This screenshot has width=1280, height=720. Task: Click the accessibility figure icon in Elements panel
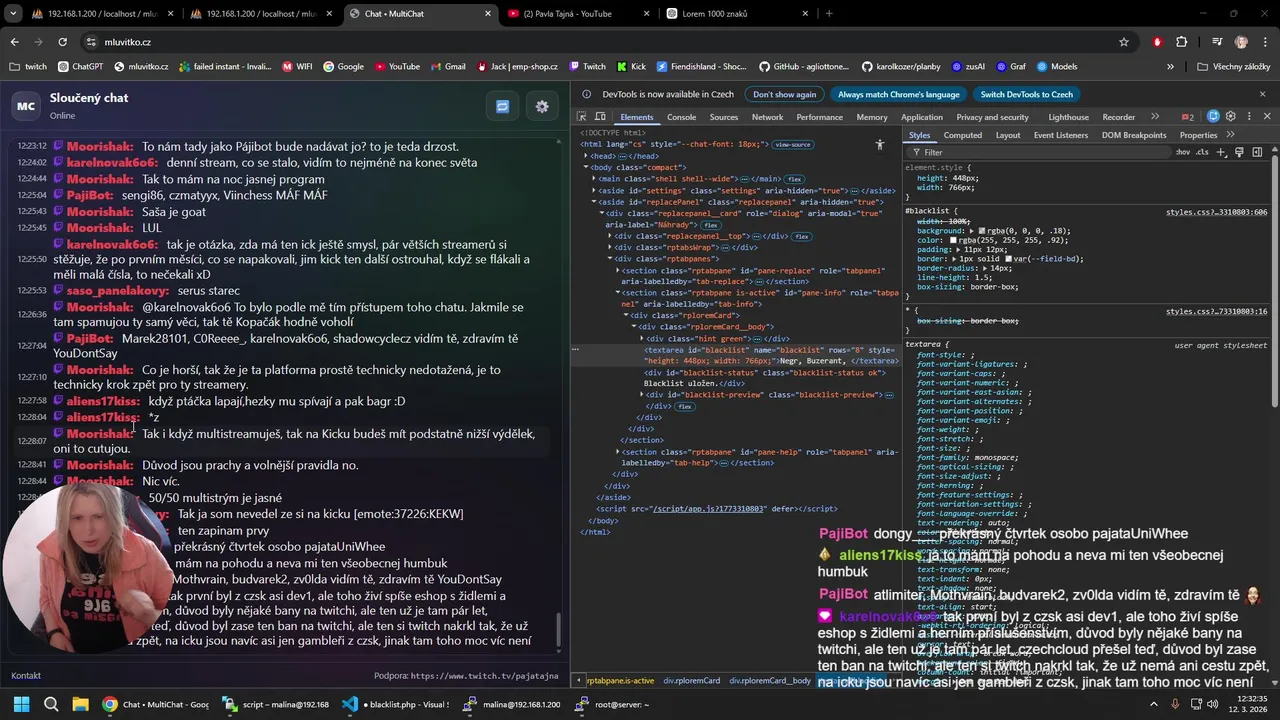(x=880, y=144)
